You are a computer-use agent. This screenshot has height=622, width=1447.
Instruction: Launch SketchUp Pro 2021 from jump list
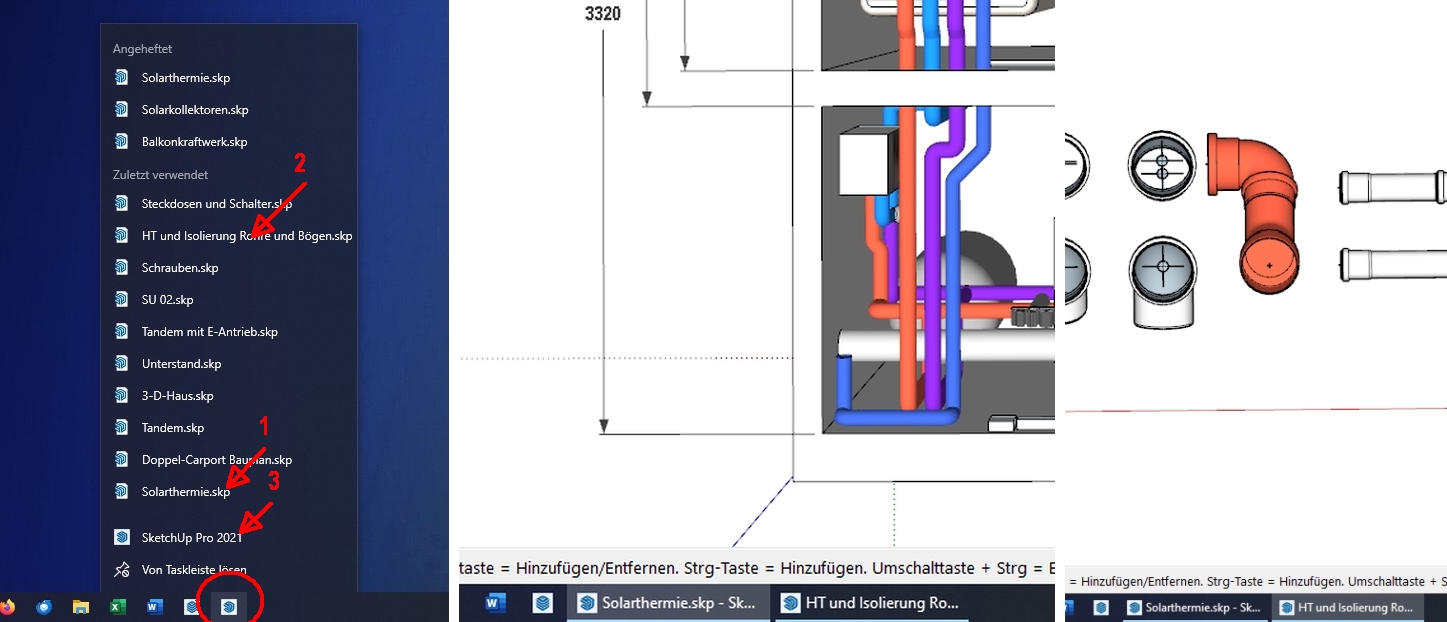coord(229,537)
